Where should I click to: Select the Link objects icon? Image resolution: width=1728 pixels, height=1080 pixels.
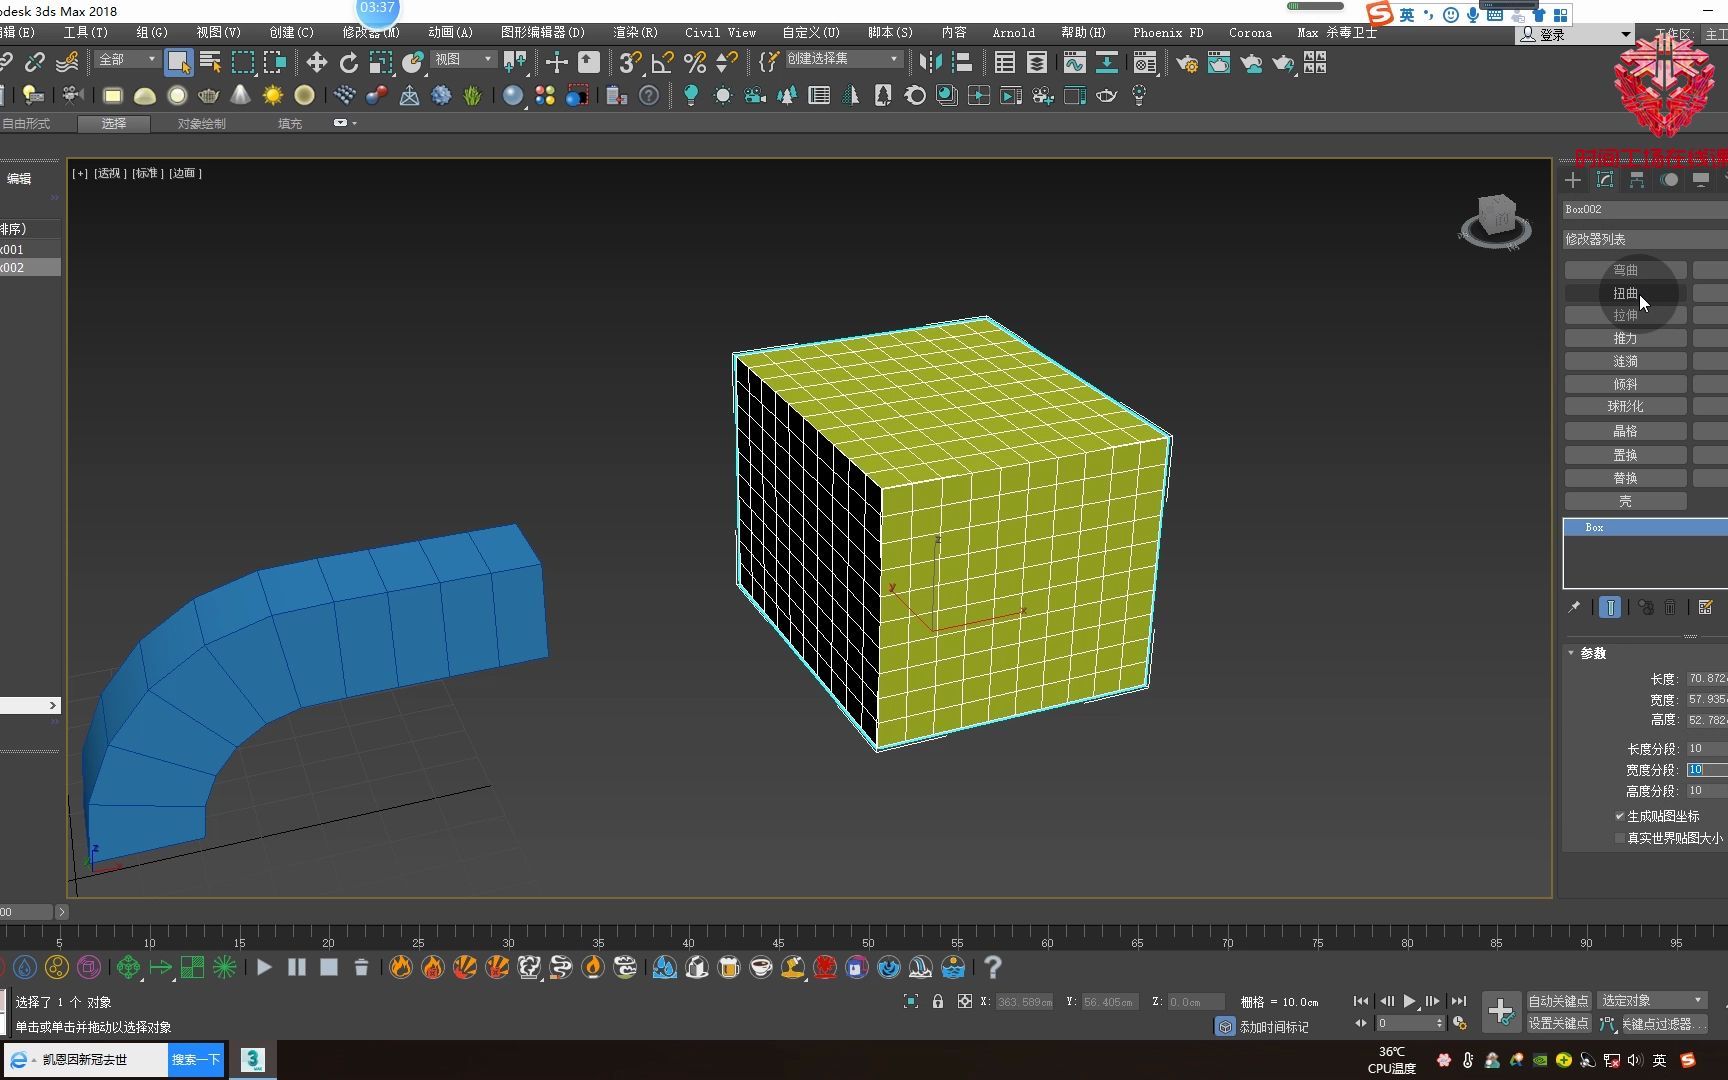[x=6, y=63]
